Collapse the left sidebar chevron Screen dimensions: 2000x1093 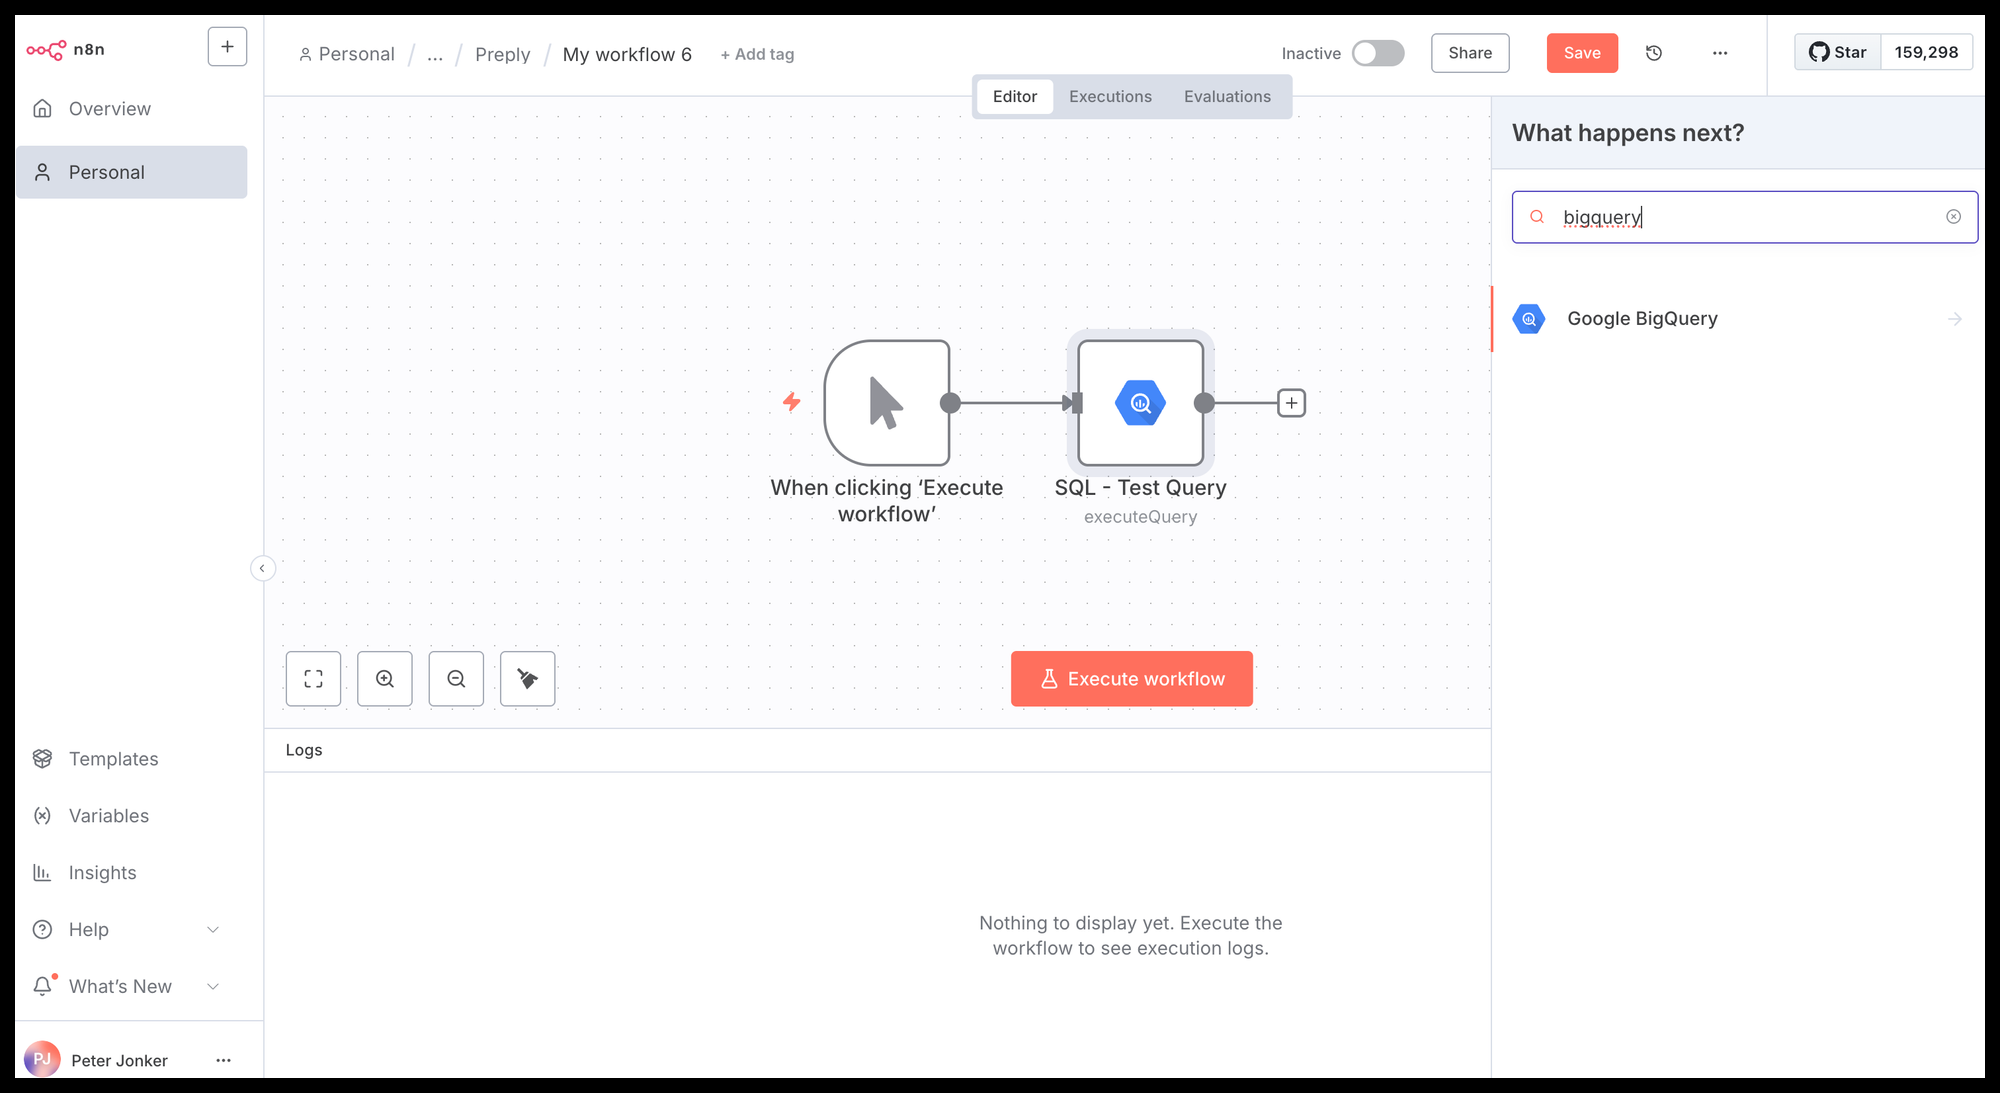tap(262, 569)
